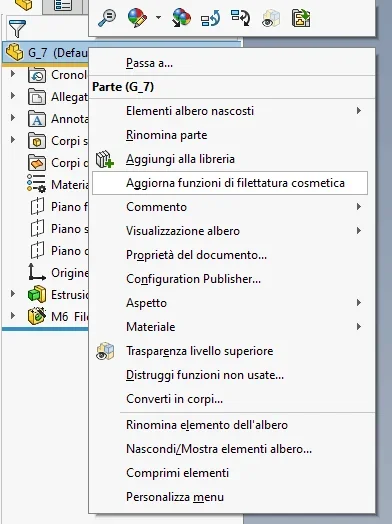Viewport: 392px width, 524px height.
Task: Click the Cronologia history folder icon
Action: 37,75
